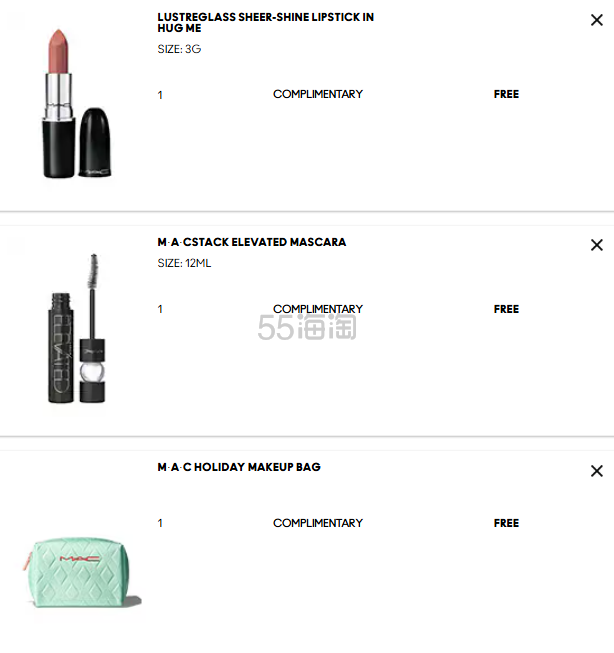The image size is (614, 653).
Task: Click the M·A·CStack Elevated Mascara title
Action: click(x=252, y=242)
